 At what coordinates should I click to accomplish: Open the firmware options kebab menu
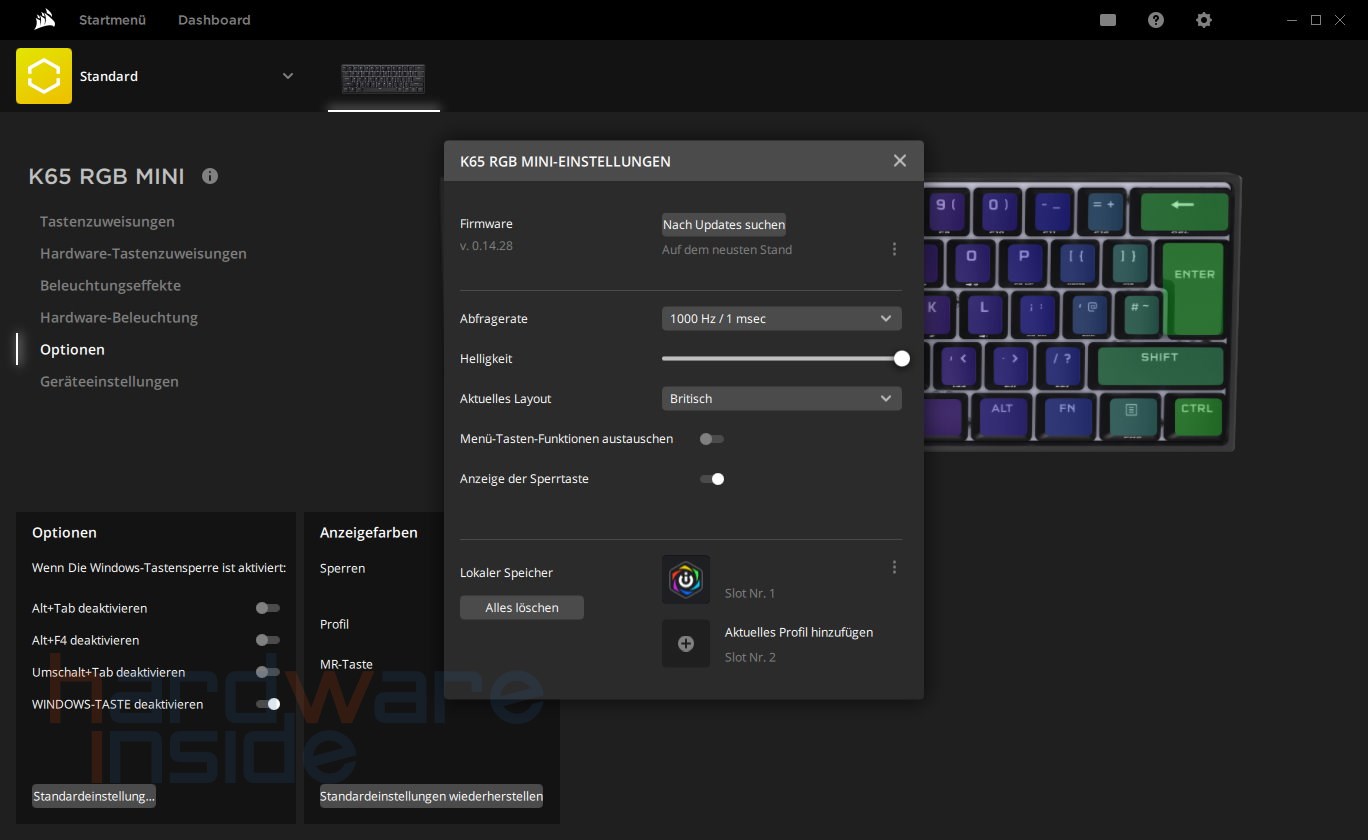pyautogui.click(x=894, y=249)
